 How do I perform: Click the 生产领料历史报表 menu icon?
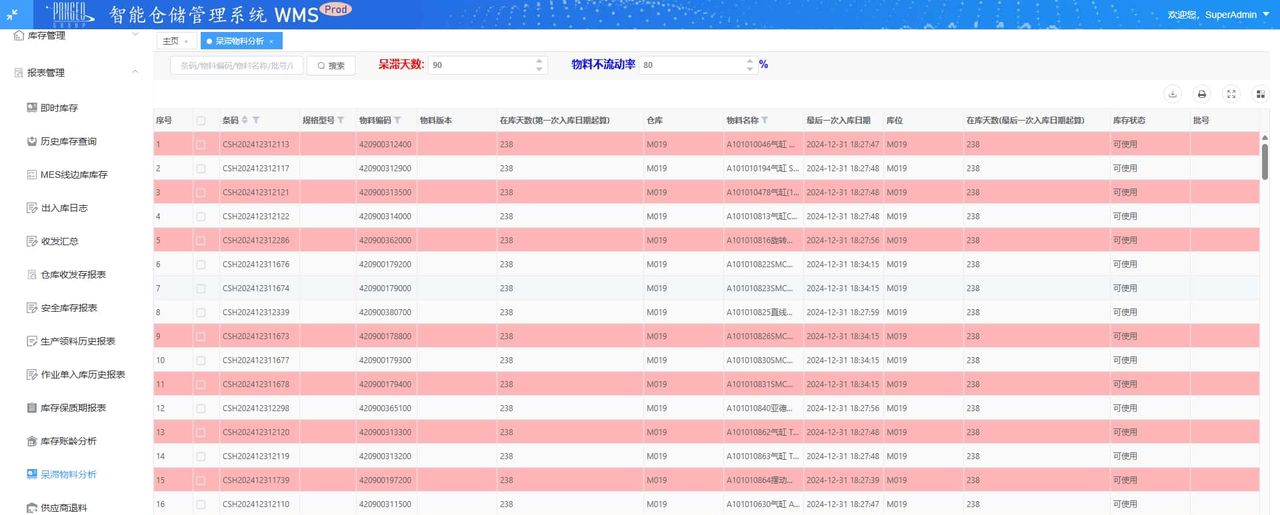pos(32,341)
